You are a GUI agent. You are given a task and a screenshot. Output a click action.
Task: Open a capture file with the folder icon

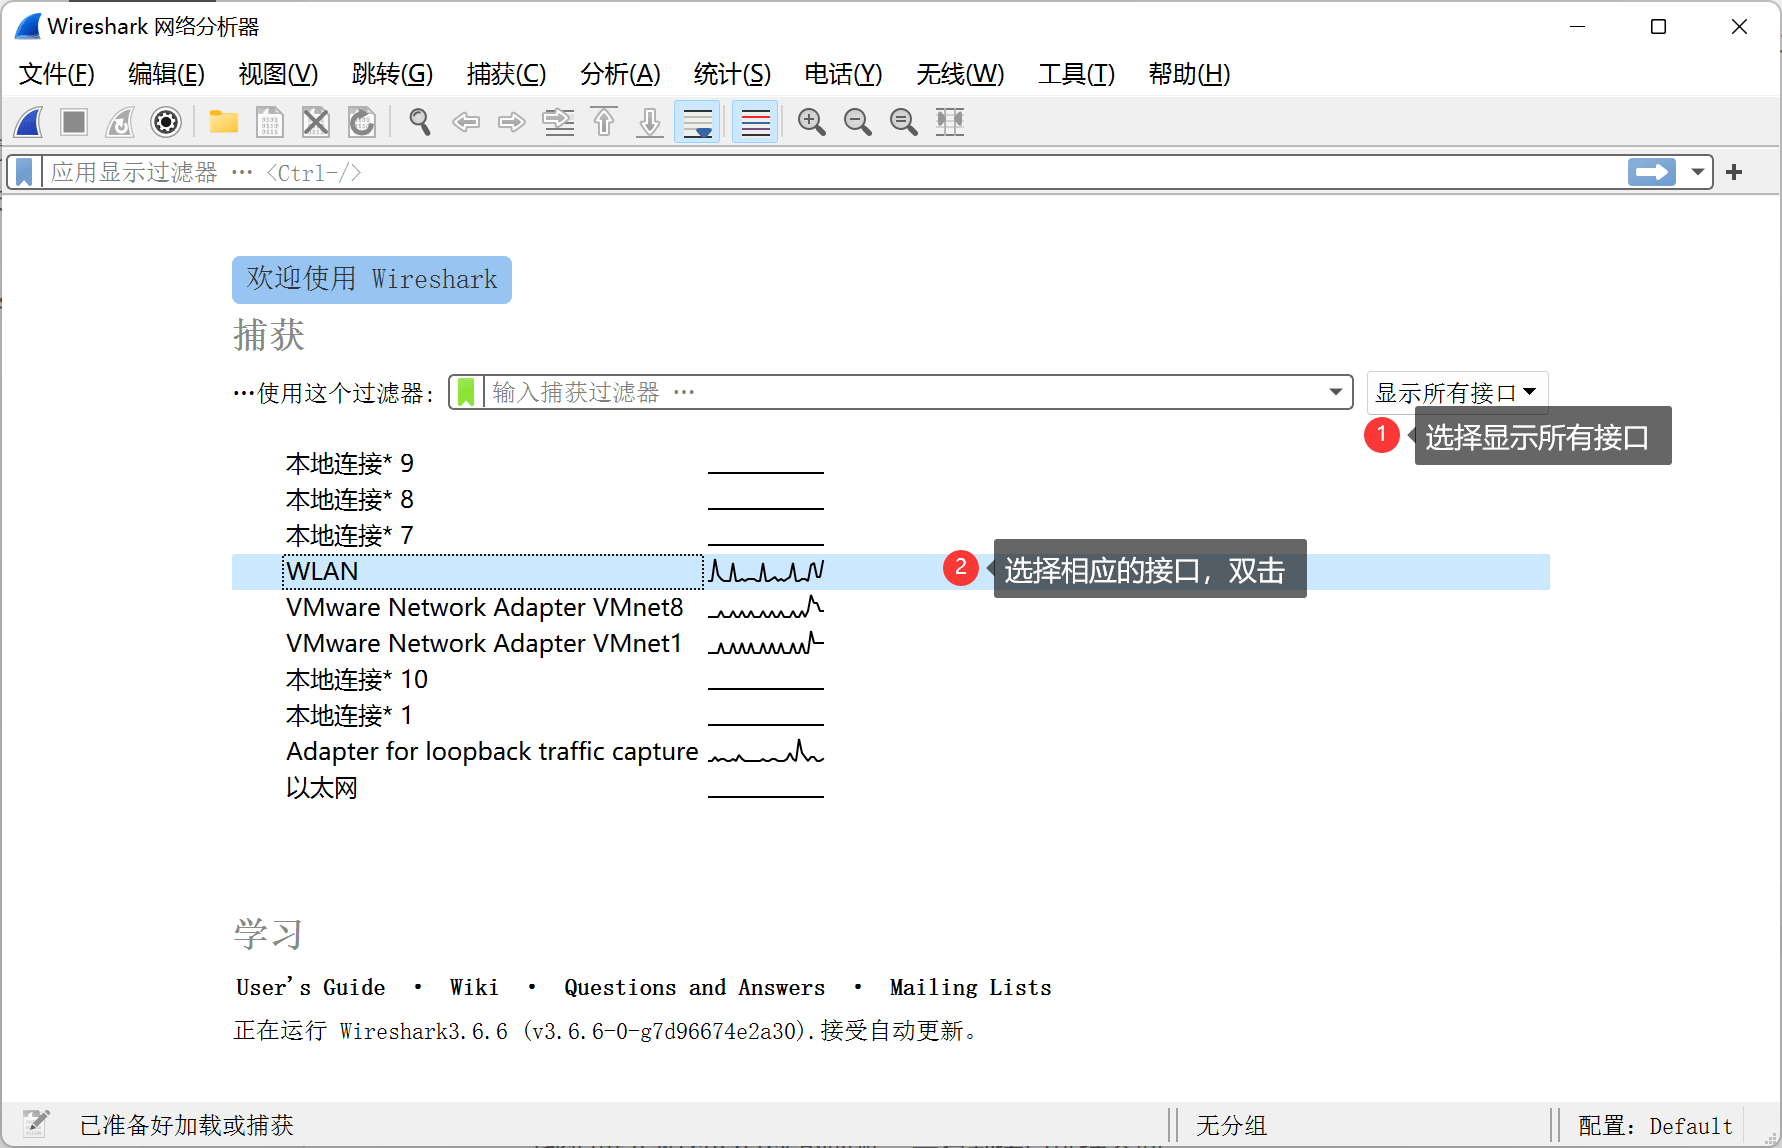[x=224, y=122]
